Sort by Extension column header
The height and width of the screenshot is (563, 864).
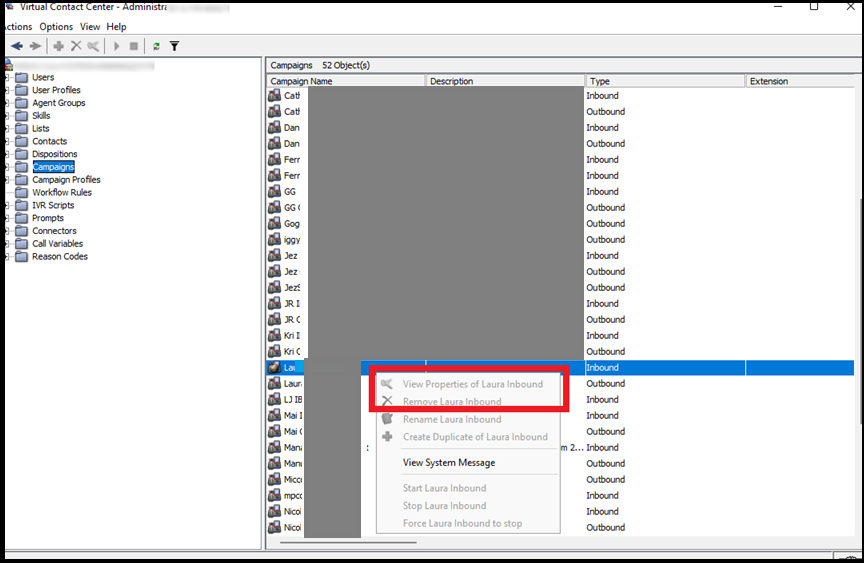click(800, 81)
